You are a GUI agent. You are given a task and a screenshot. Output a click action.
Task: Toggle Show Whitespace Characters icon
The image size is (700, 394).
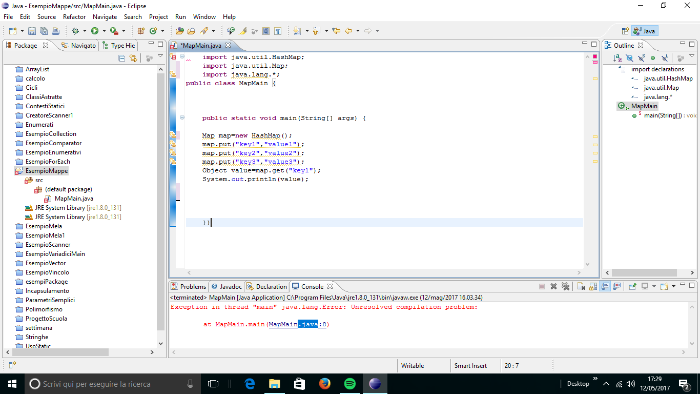coord(278,31)
